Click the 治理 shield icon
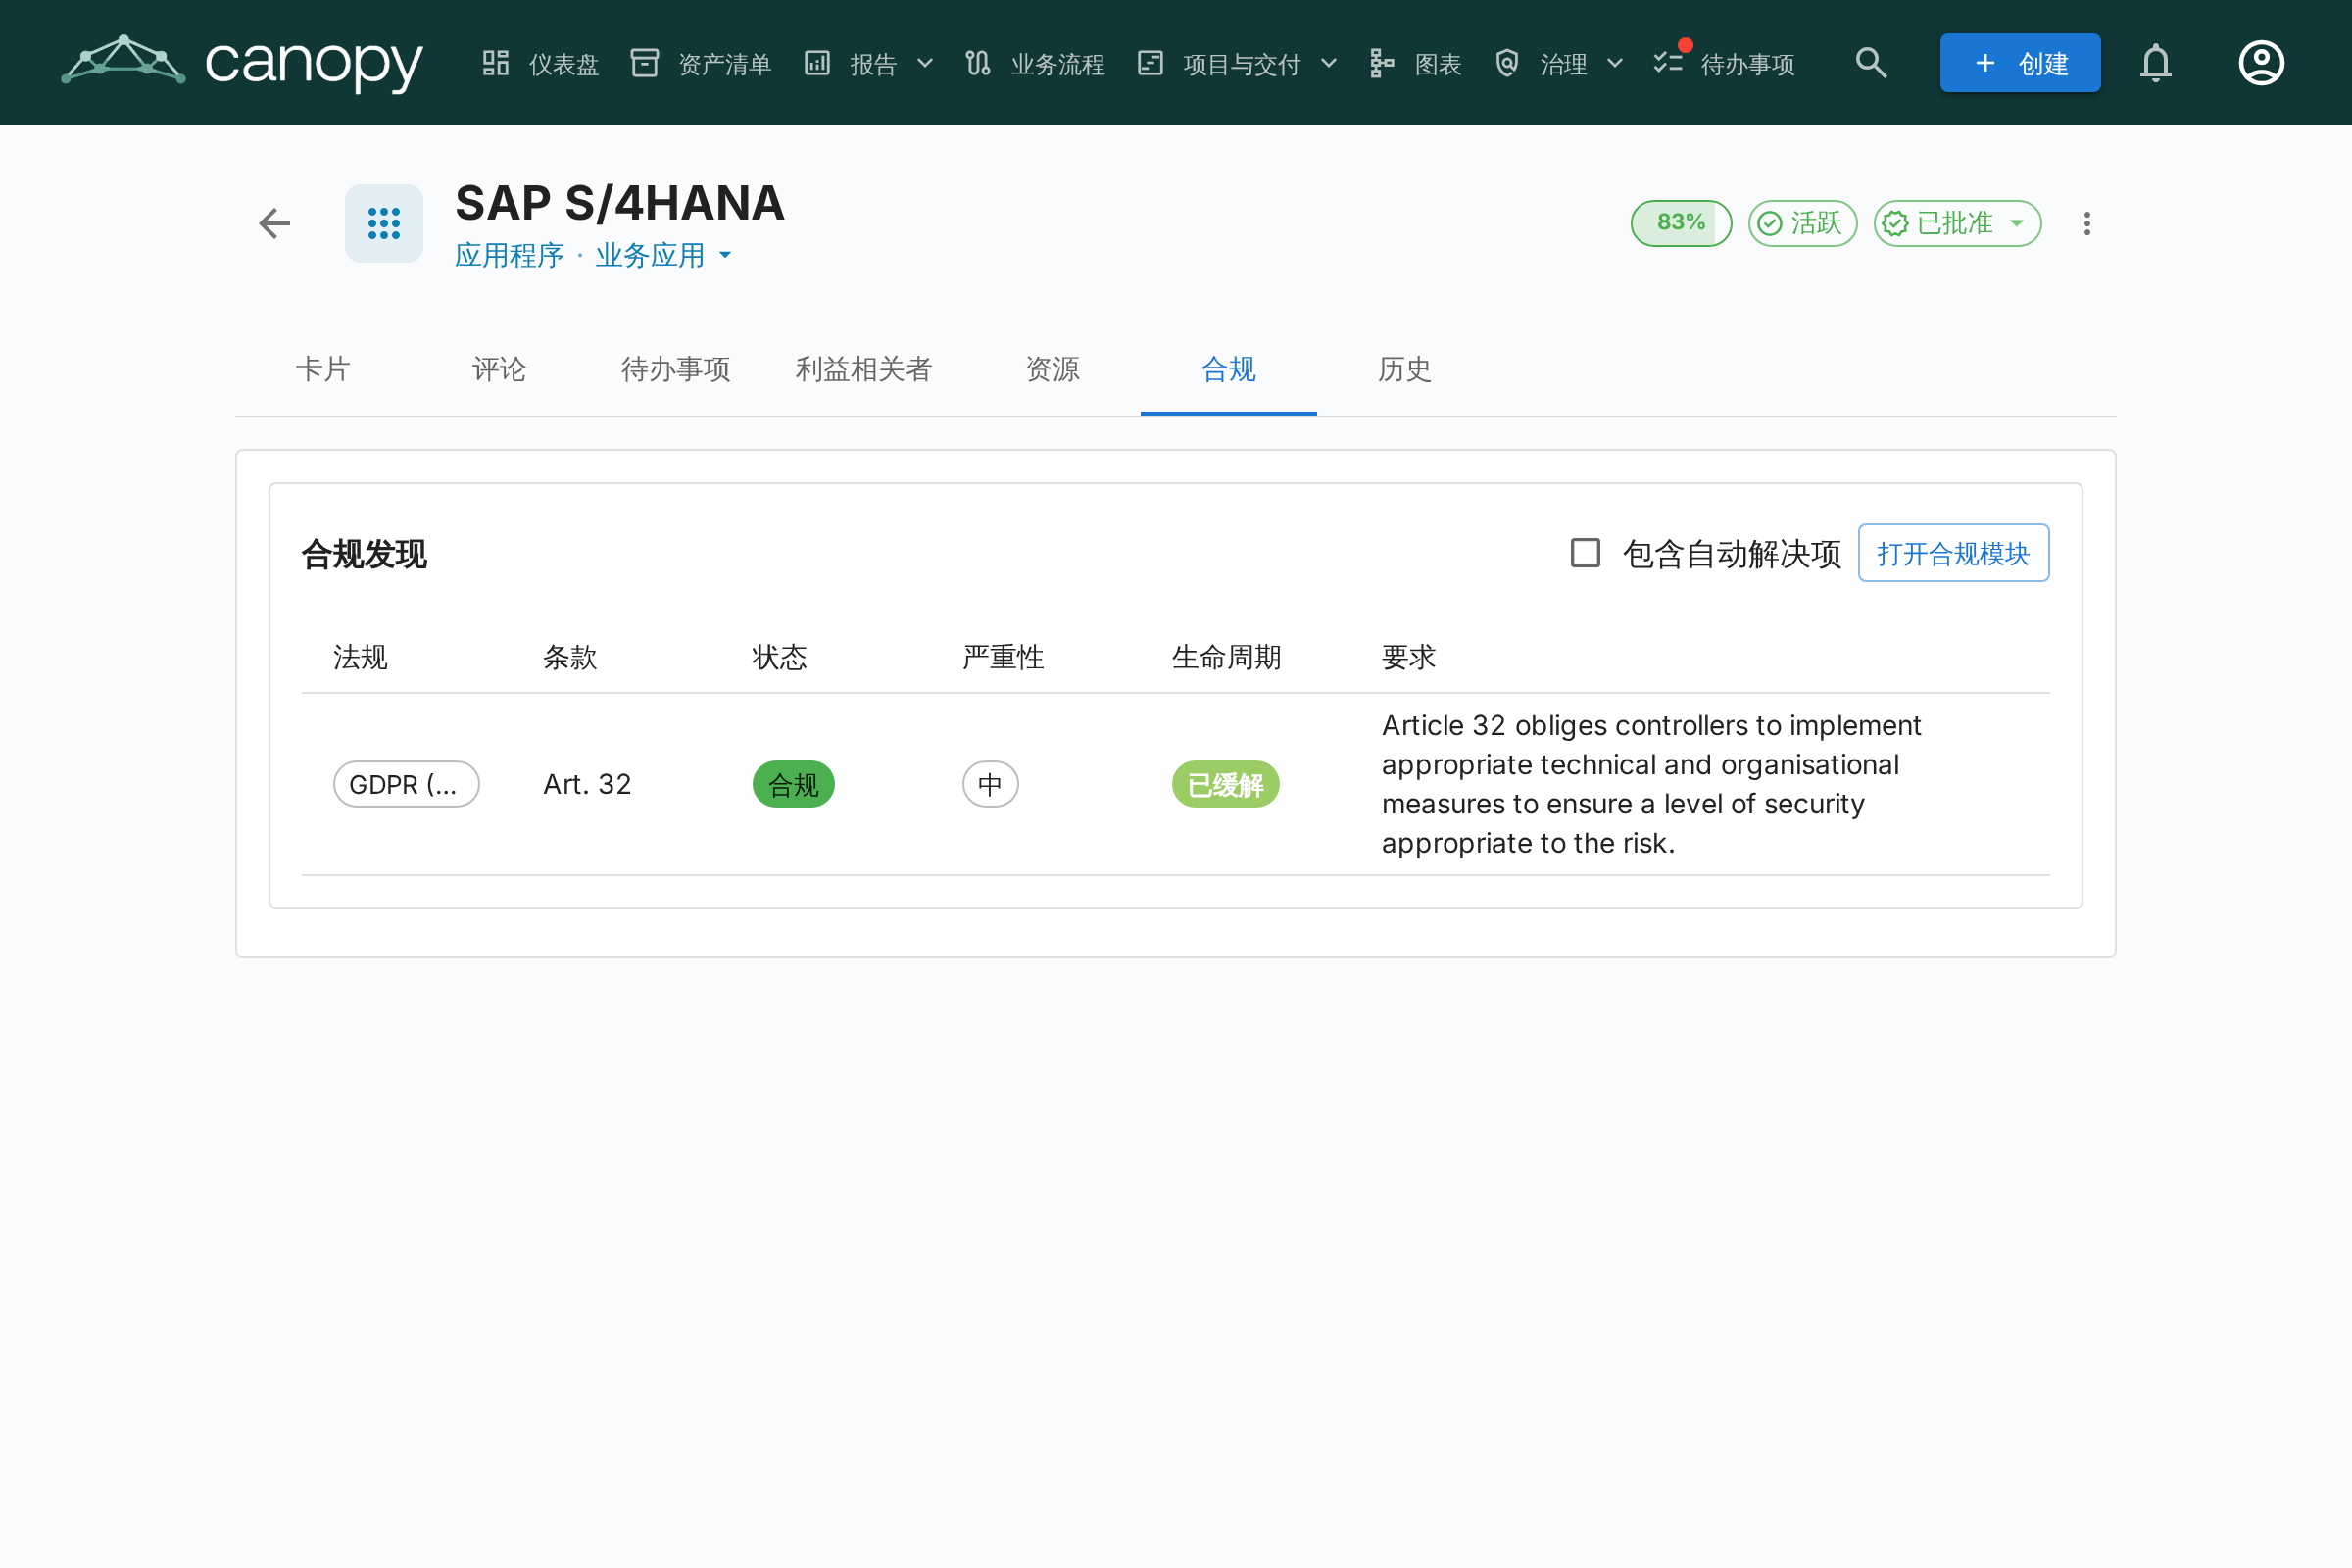Viewport: 2352px width, 1568px height. pos(1507,63)
